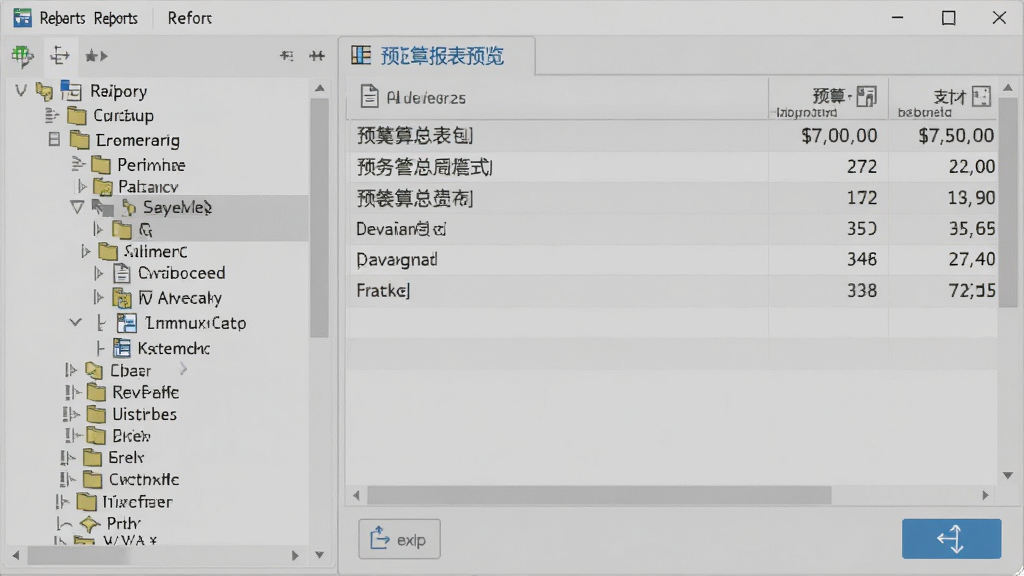Click the Eromerarig folder icon
This screenshot has height=576, width=1024.
tap(79, 140)
